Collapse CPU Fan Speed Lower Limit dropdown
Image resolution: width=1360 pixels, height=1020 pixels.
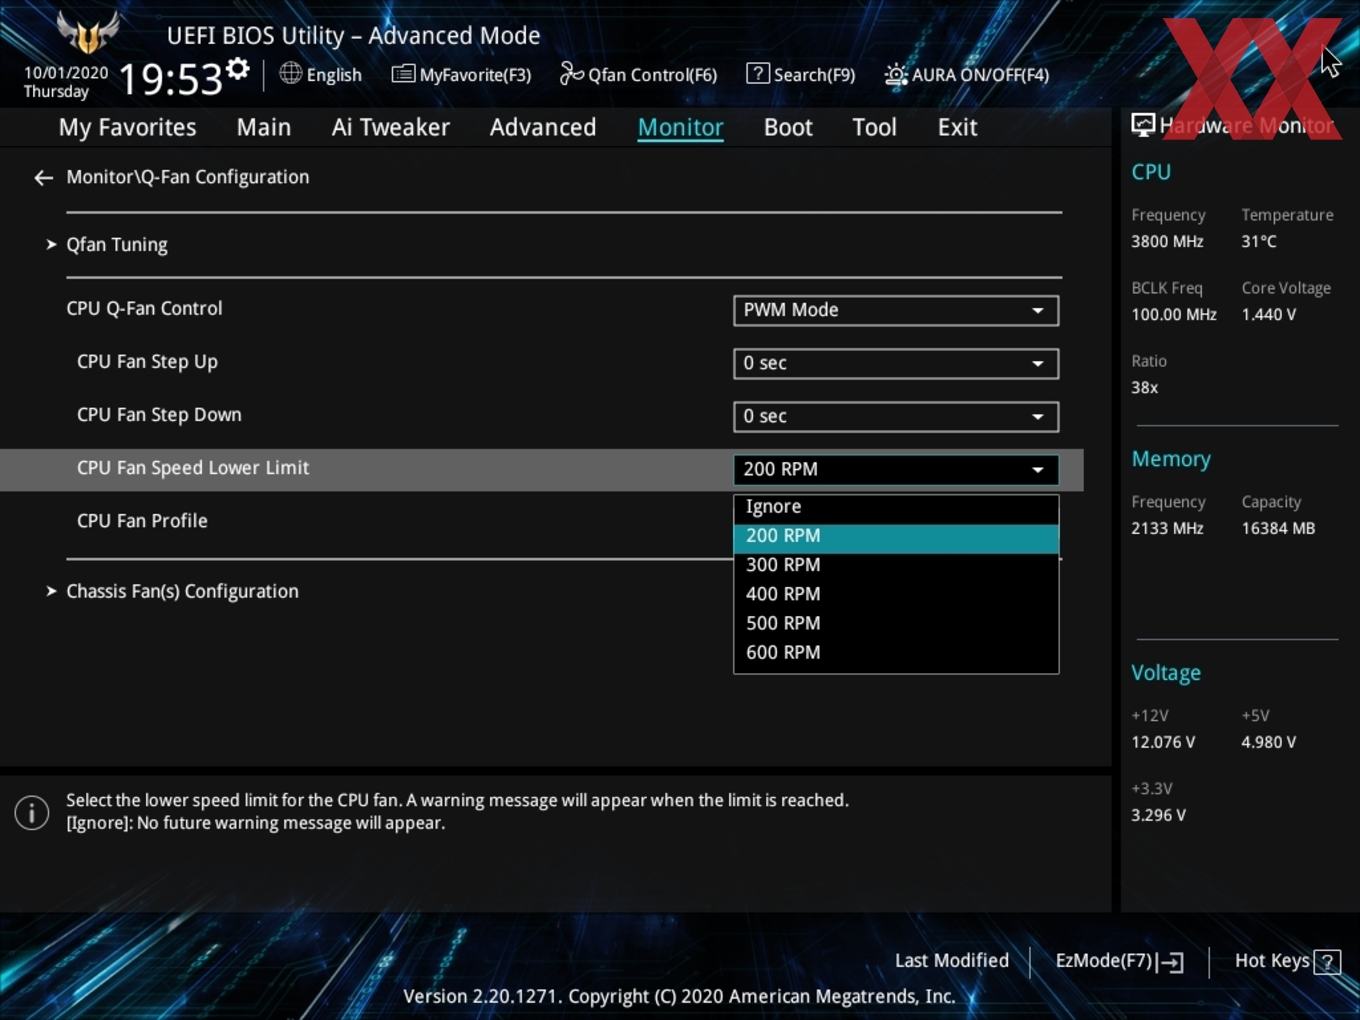pyautogui.click(x=896, y=469)
